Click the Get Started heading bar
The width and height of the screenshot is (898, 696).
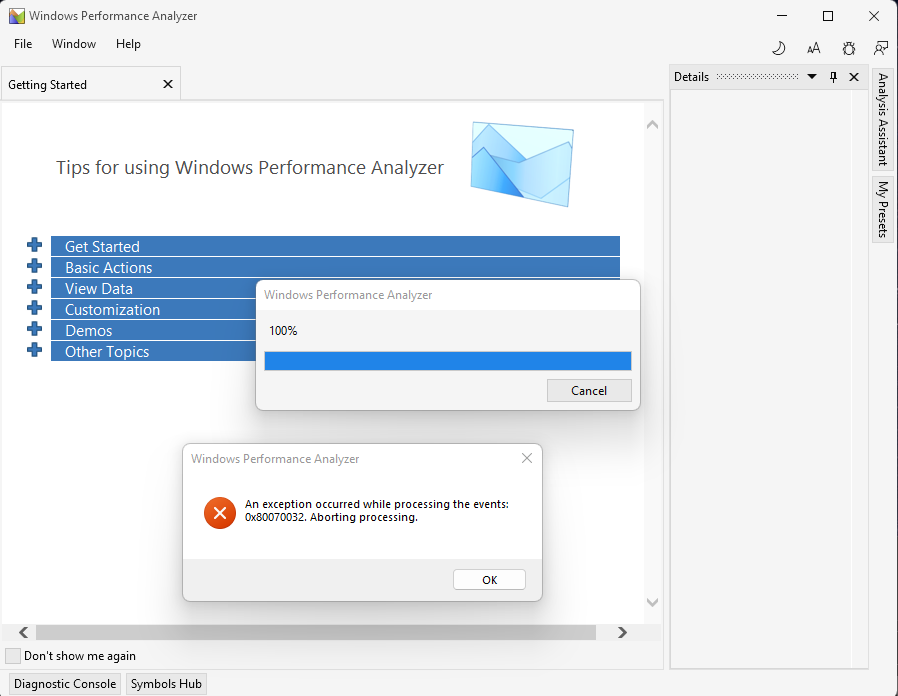(335, 246)
